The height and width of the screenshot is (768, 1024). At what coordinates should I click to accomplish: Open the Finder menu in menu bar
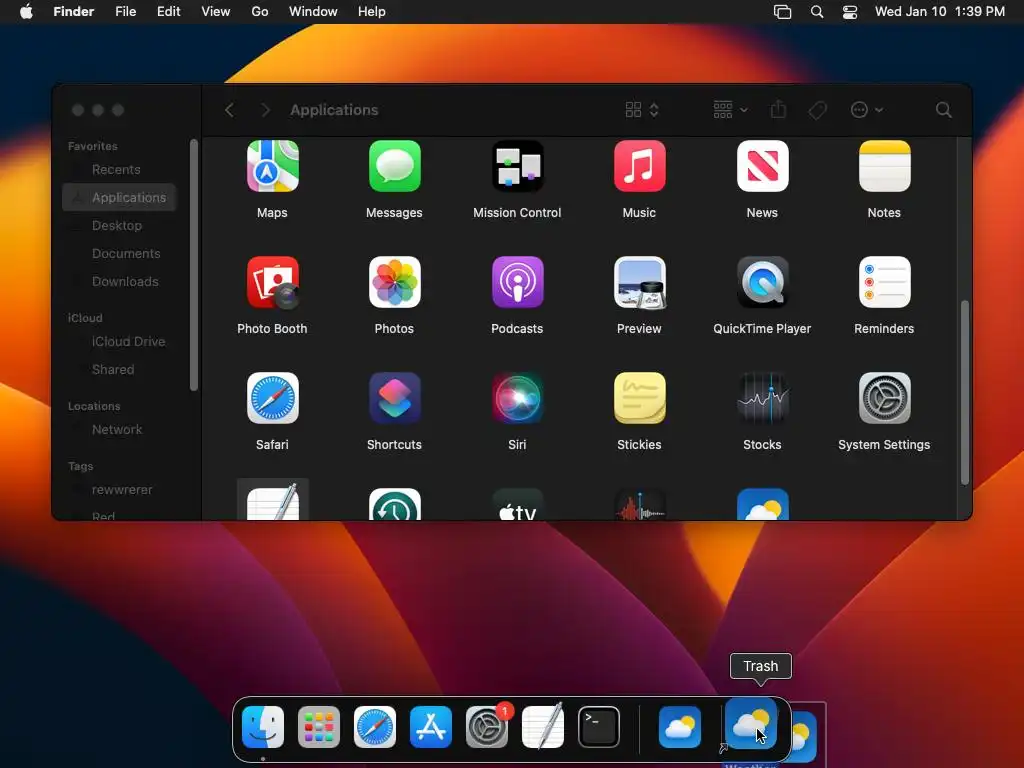click(x=74, y=11)
